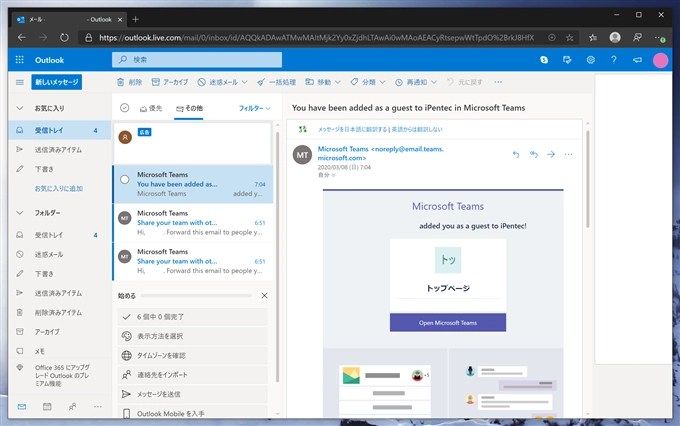Click 英語からは翻訳しない link
The height and width of the screenshot is (426, 680).
(x=417, y=129)
